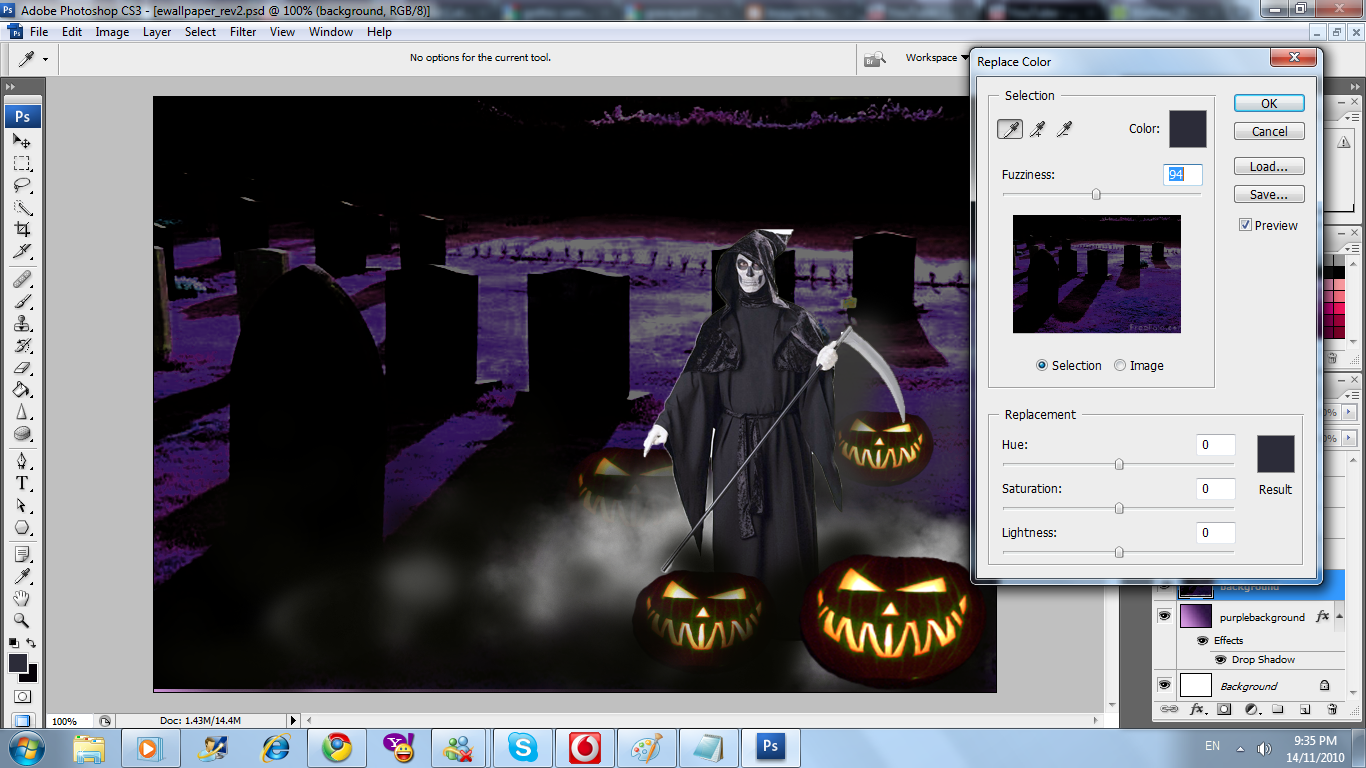Toggle Quick Mask mode button
This screenshot has height=768, width=1366.
[x=22, y=696]
